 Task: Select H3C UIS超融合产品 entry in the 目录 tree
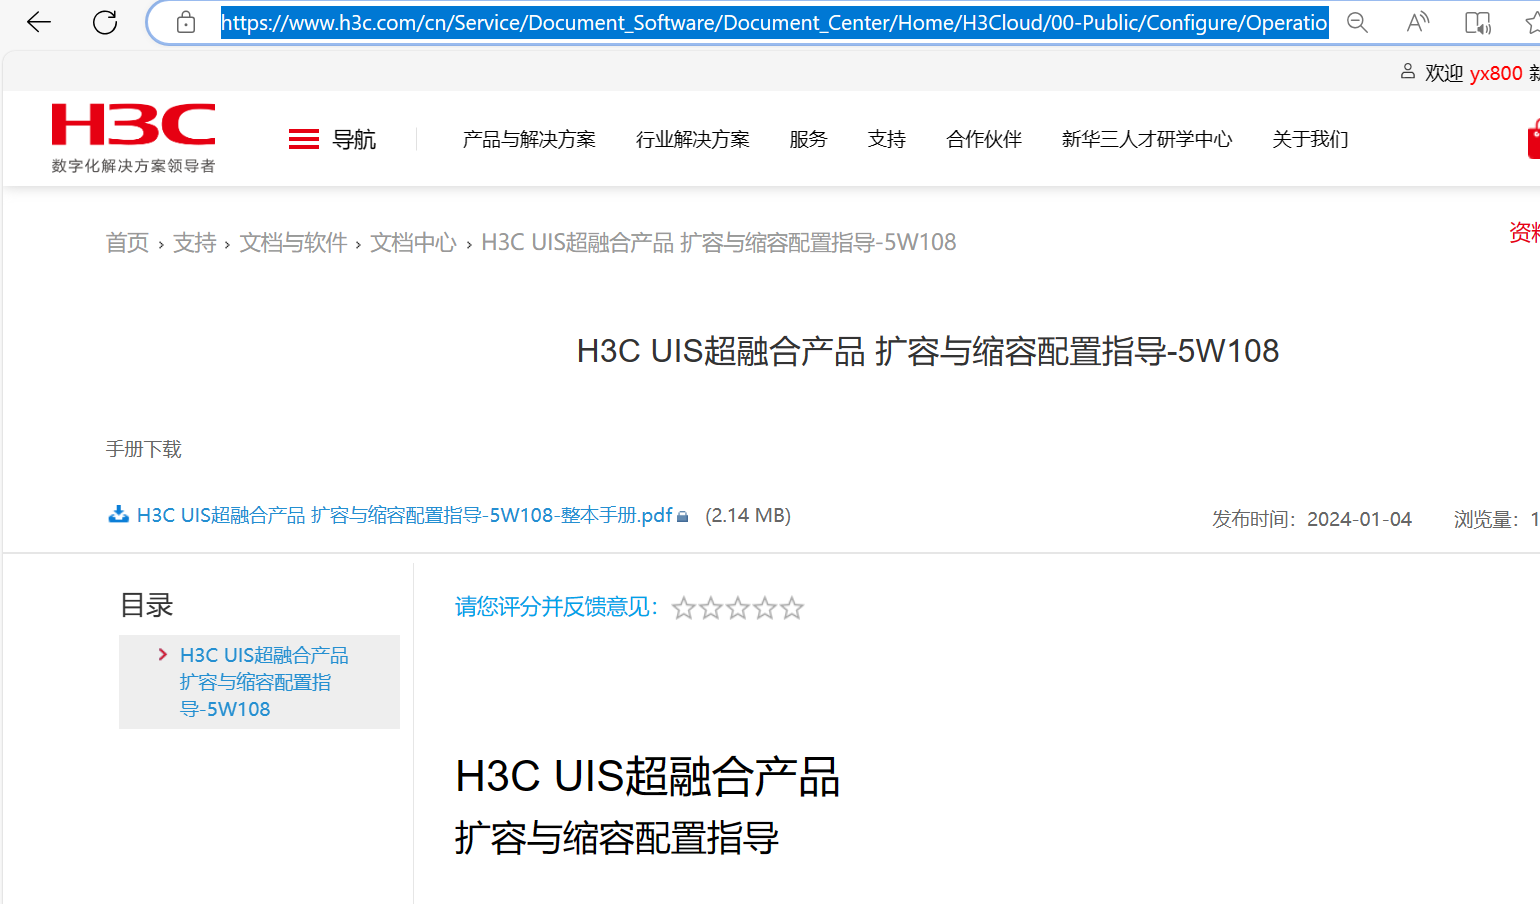tap(264, 682)
